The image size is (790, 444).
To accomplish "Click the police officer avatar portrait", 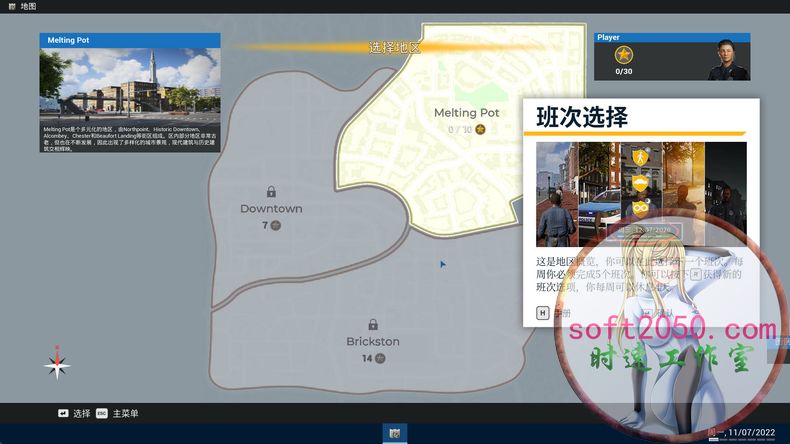I will [x=727, y=60].
